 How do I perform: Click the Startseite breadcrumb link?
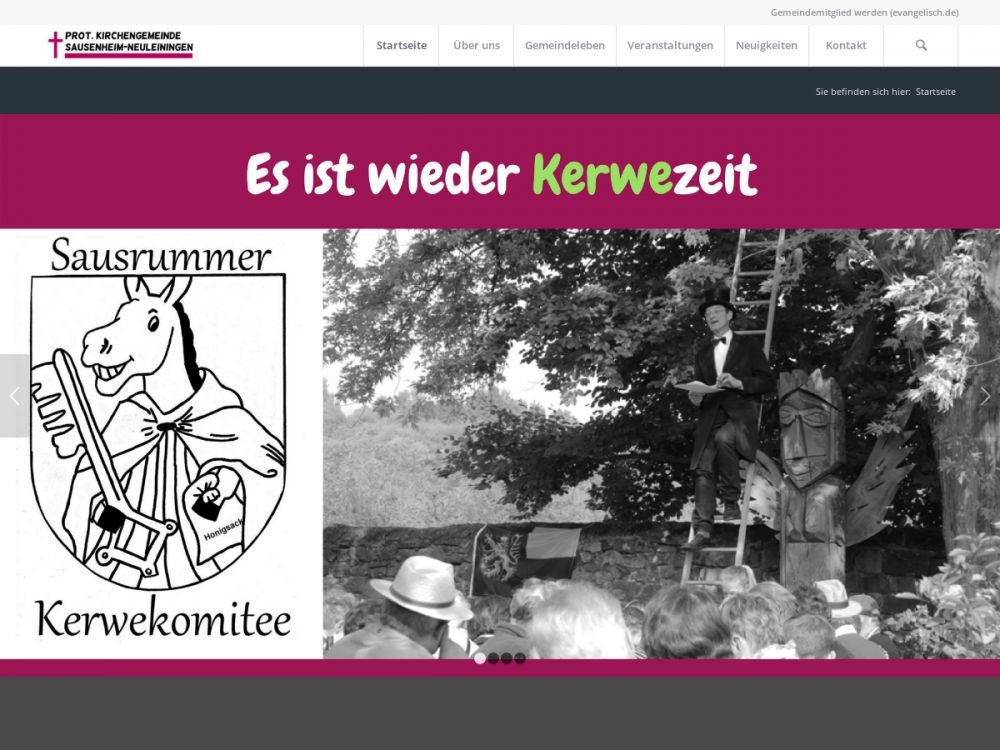[935, 92]
